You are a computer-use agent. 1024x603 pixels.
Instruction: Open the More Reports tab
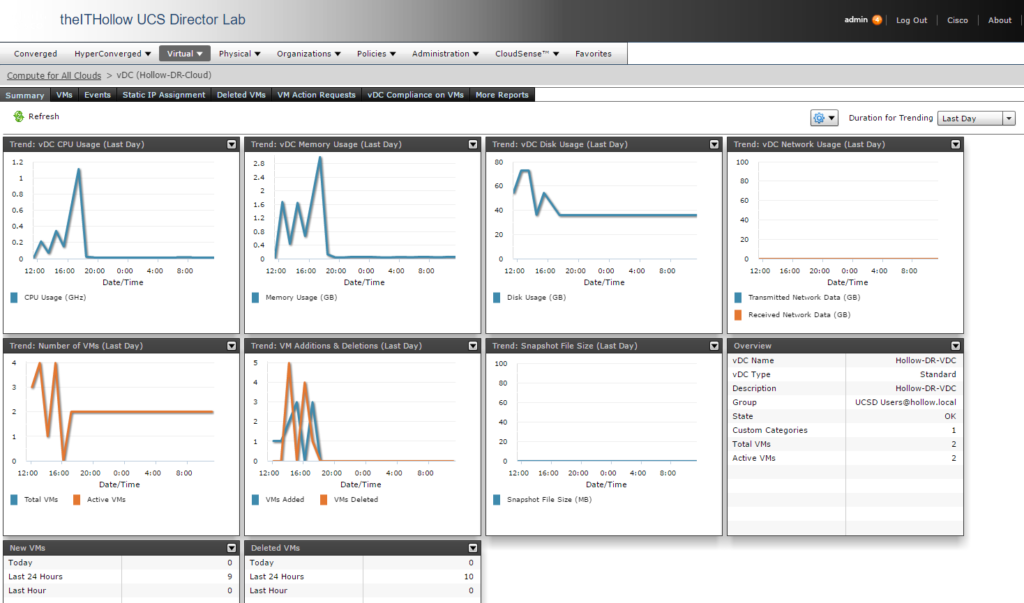pos(502,95)
